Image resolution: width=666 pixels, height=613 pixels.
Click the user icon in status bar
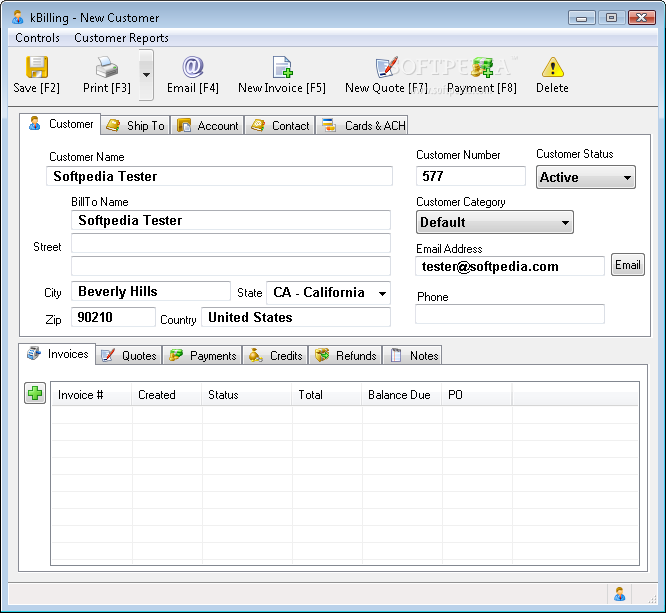point(620,594)
